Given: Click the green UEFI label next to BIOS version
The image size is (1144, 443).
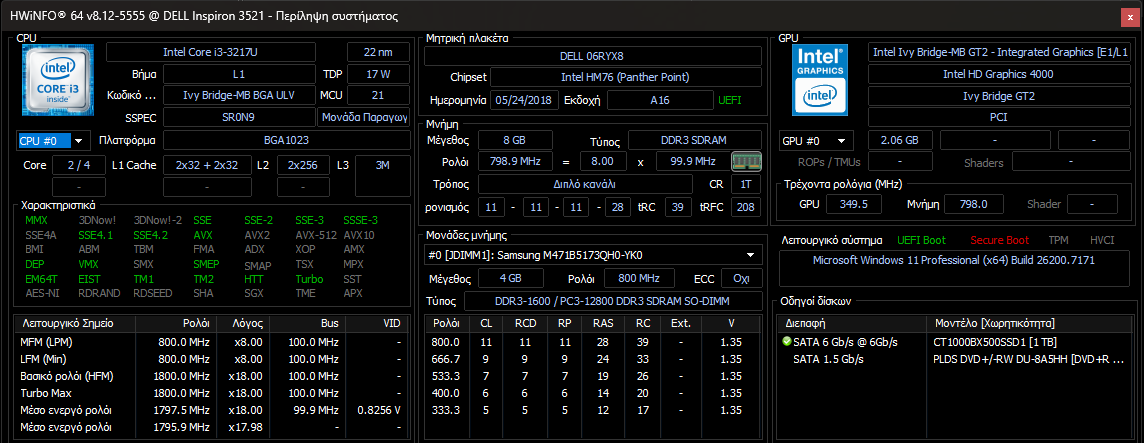Looking at the screenshot, I should pyautogui.click(x=730, y=100).
